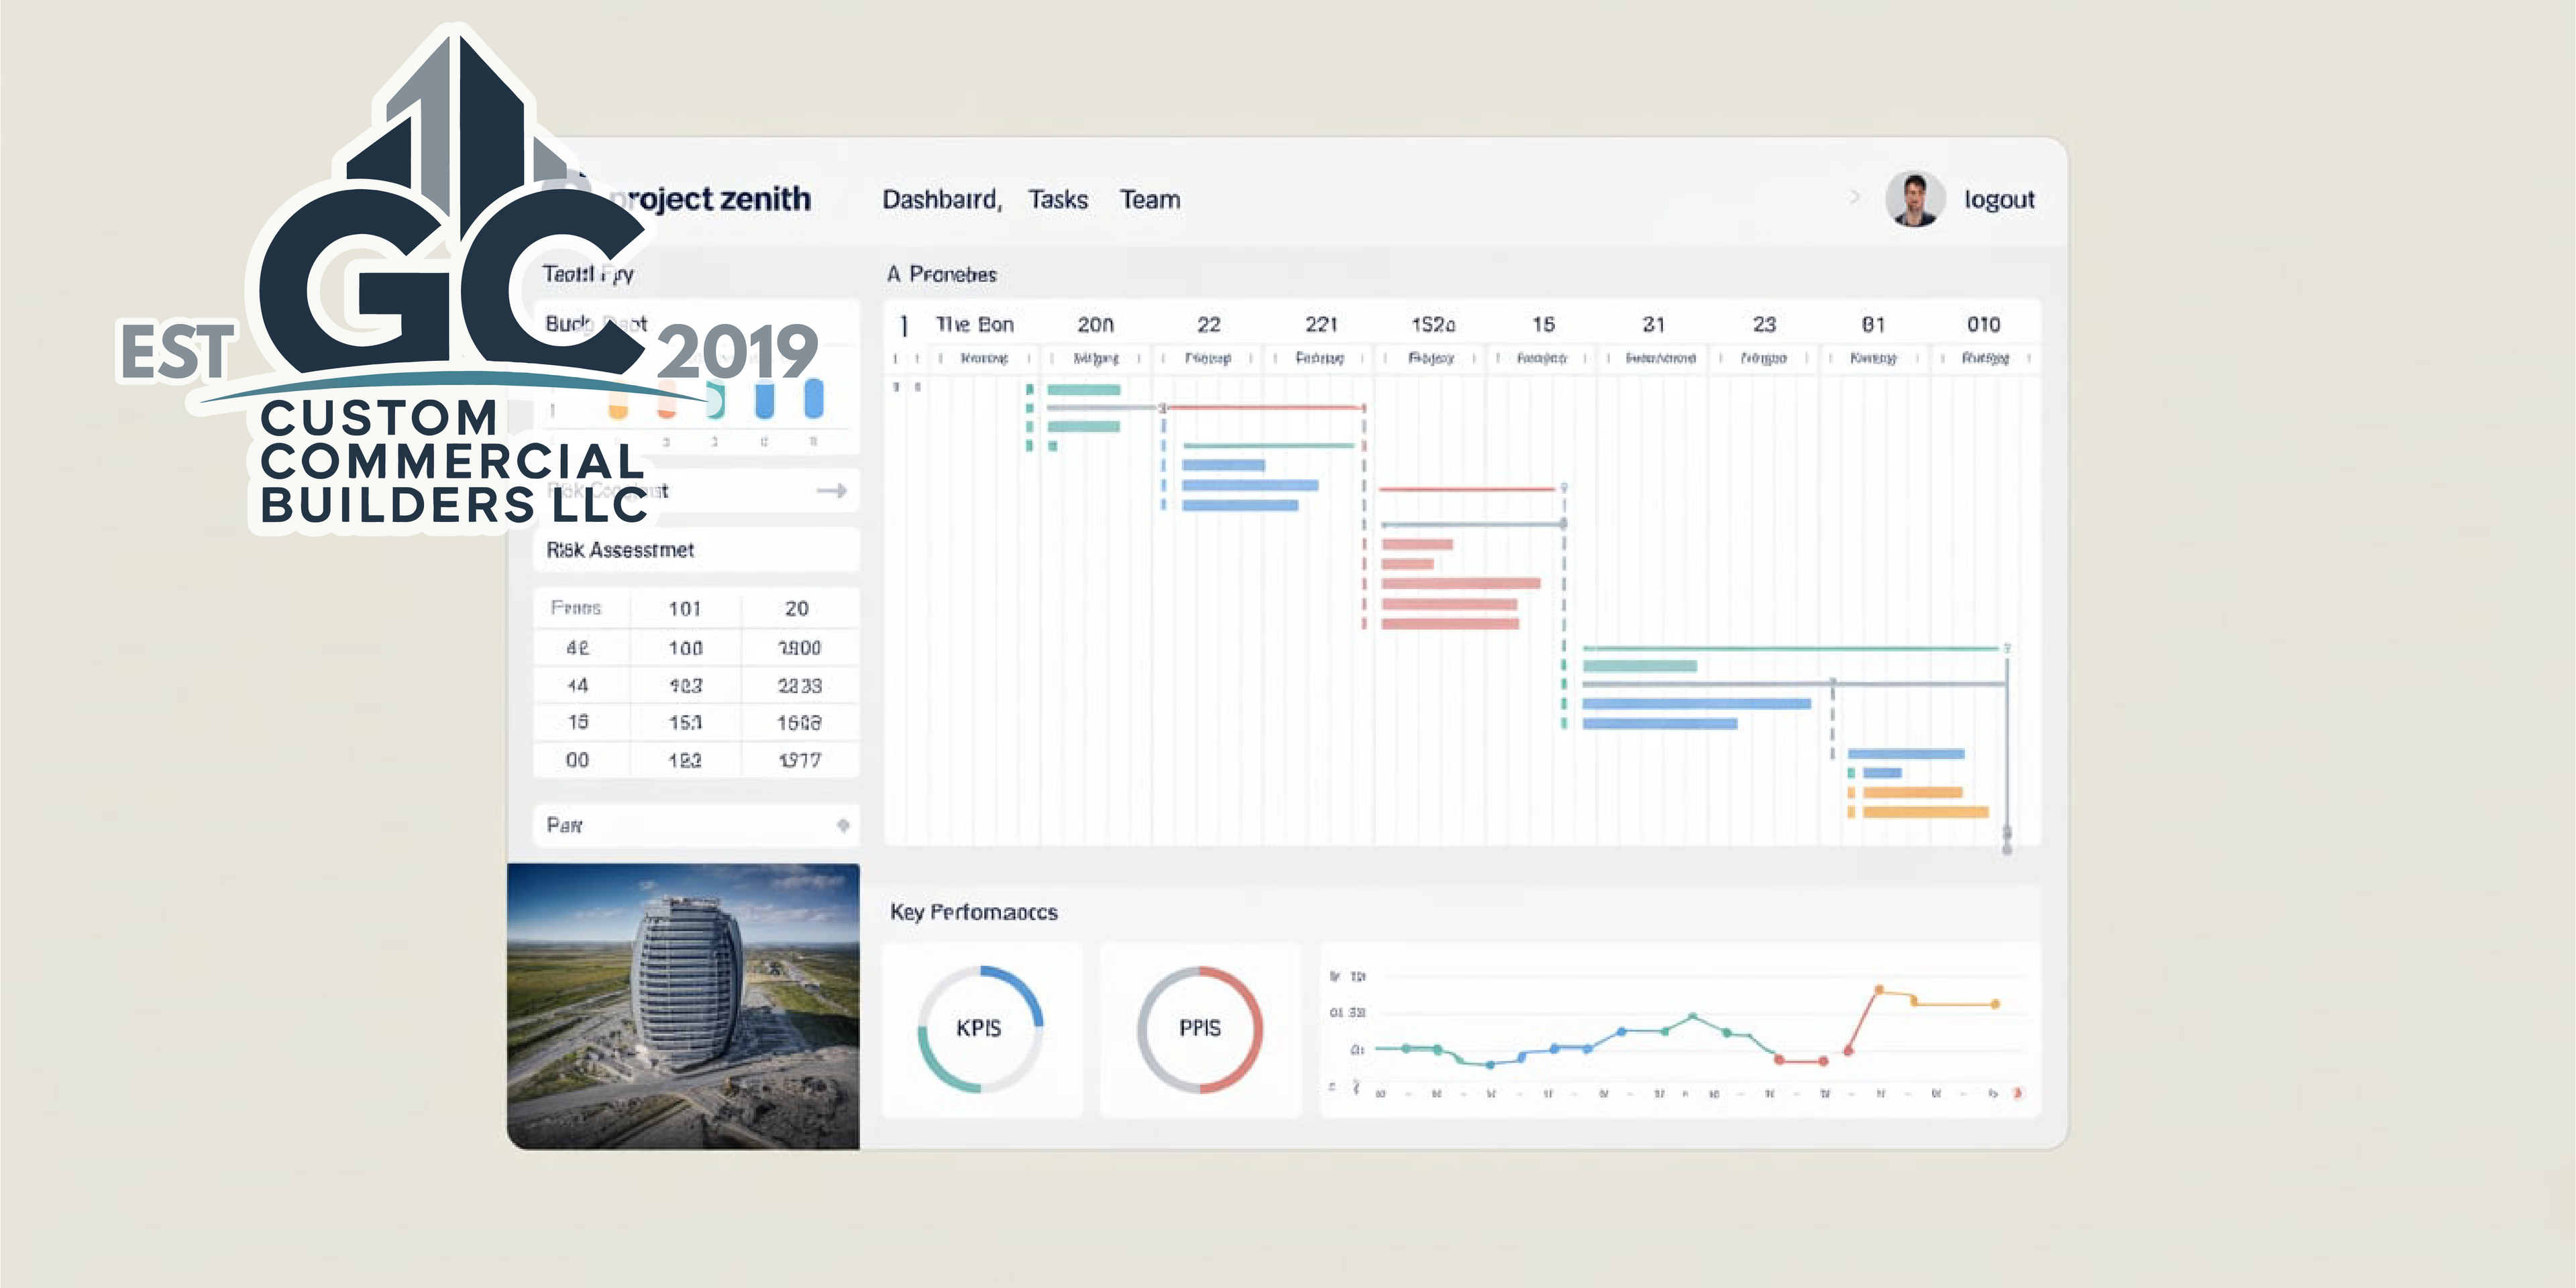Click the small chevron left of avatar
Image resolution: width=2576 pixels, height=1288 pixels.
tap(1854, 197)
